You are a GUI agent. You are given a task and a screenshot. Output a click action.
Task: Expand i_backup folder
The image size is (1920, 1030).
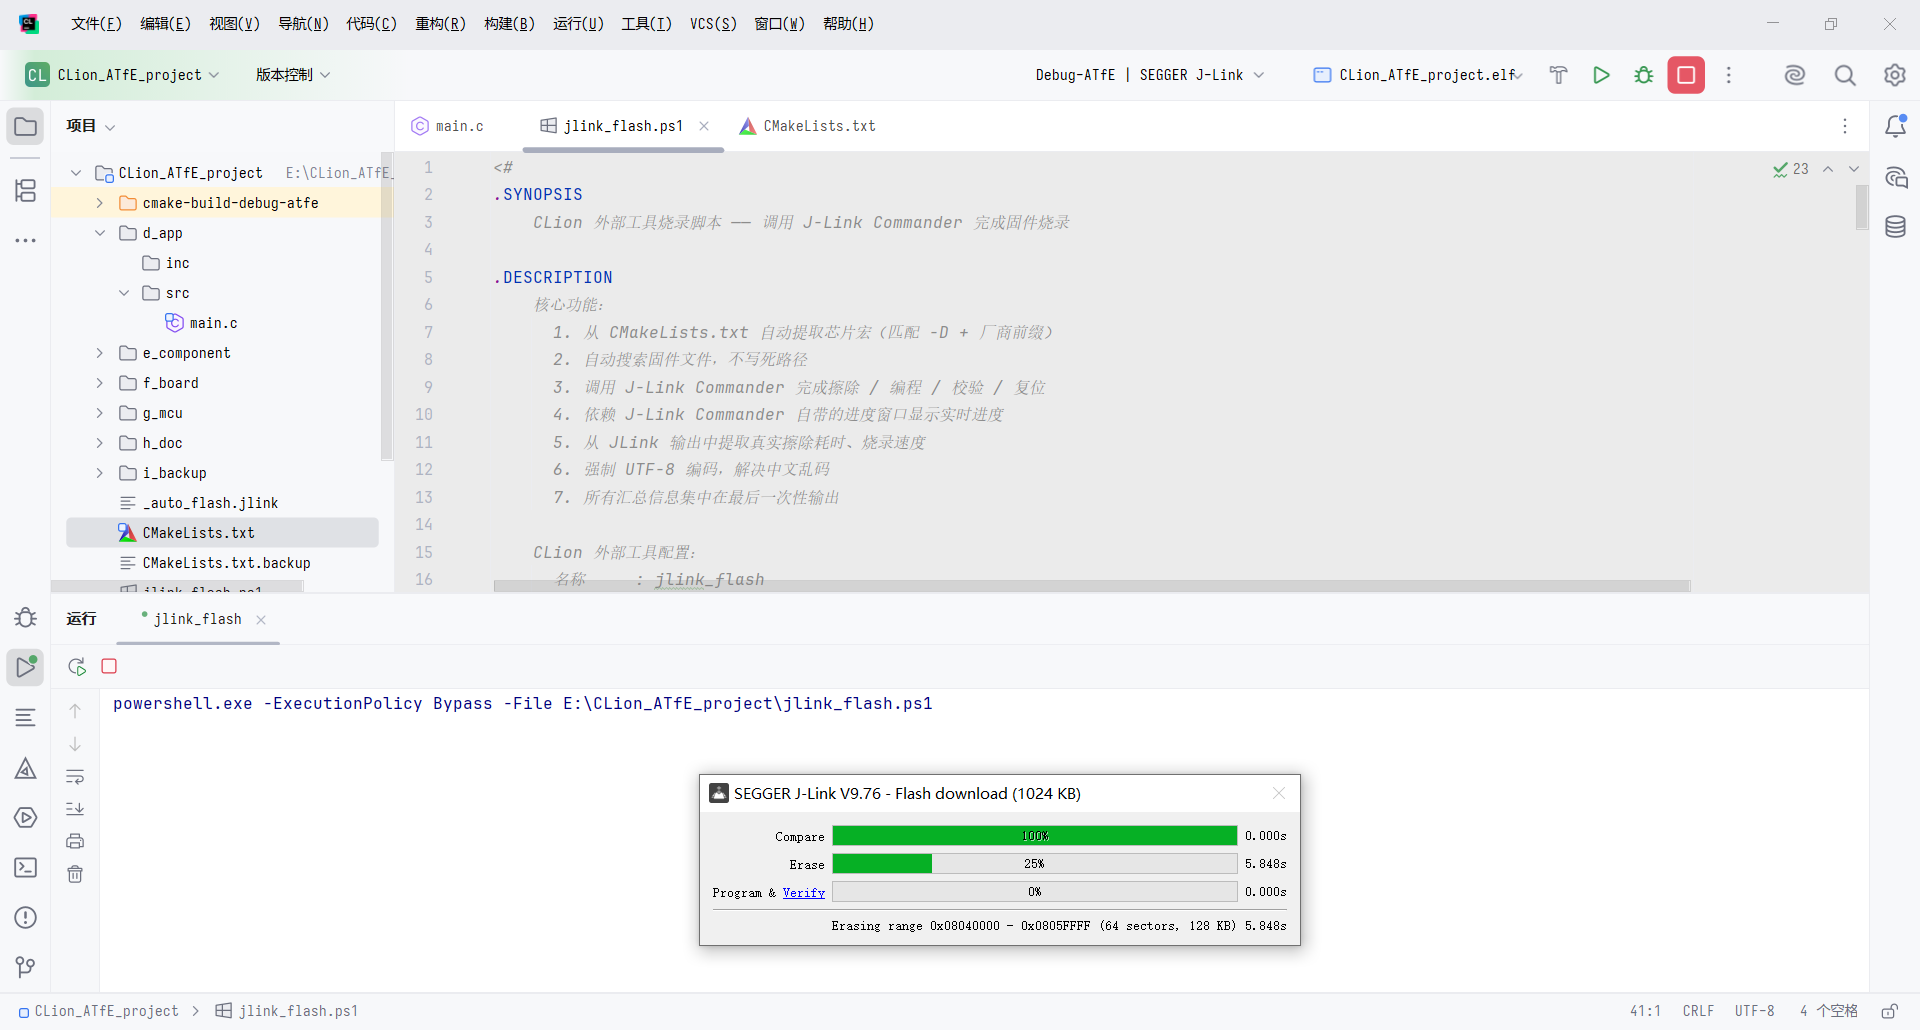point(100,473)
